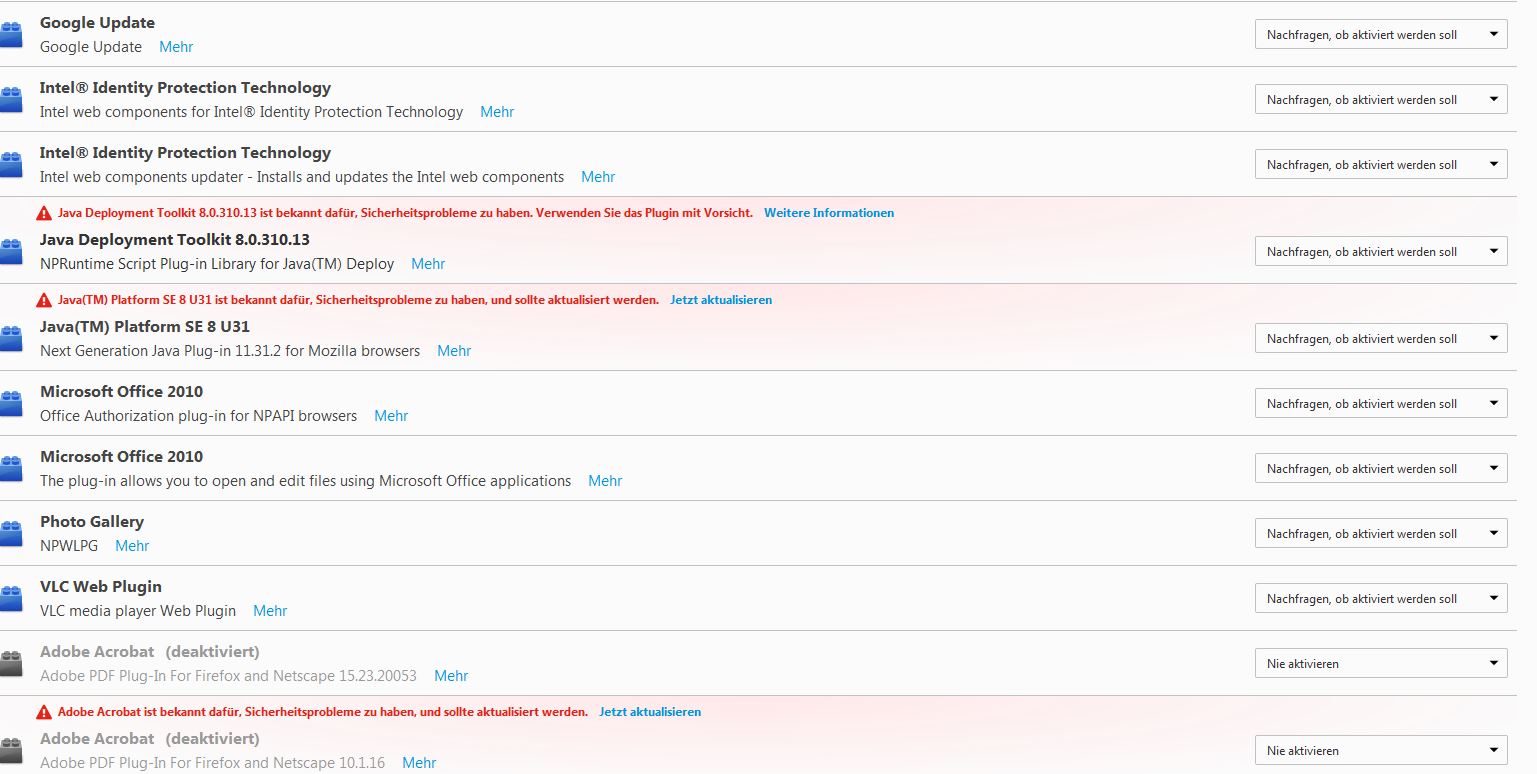Click 'Mehr' link for Office Authorization plug-in
1537x774 pixels.
[x=391, y=416]
